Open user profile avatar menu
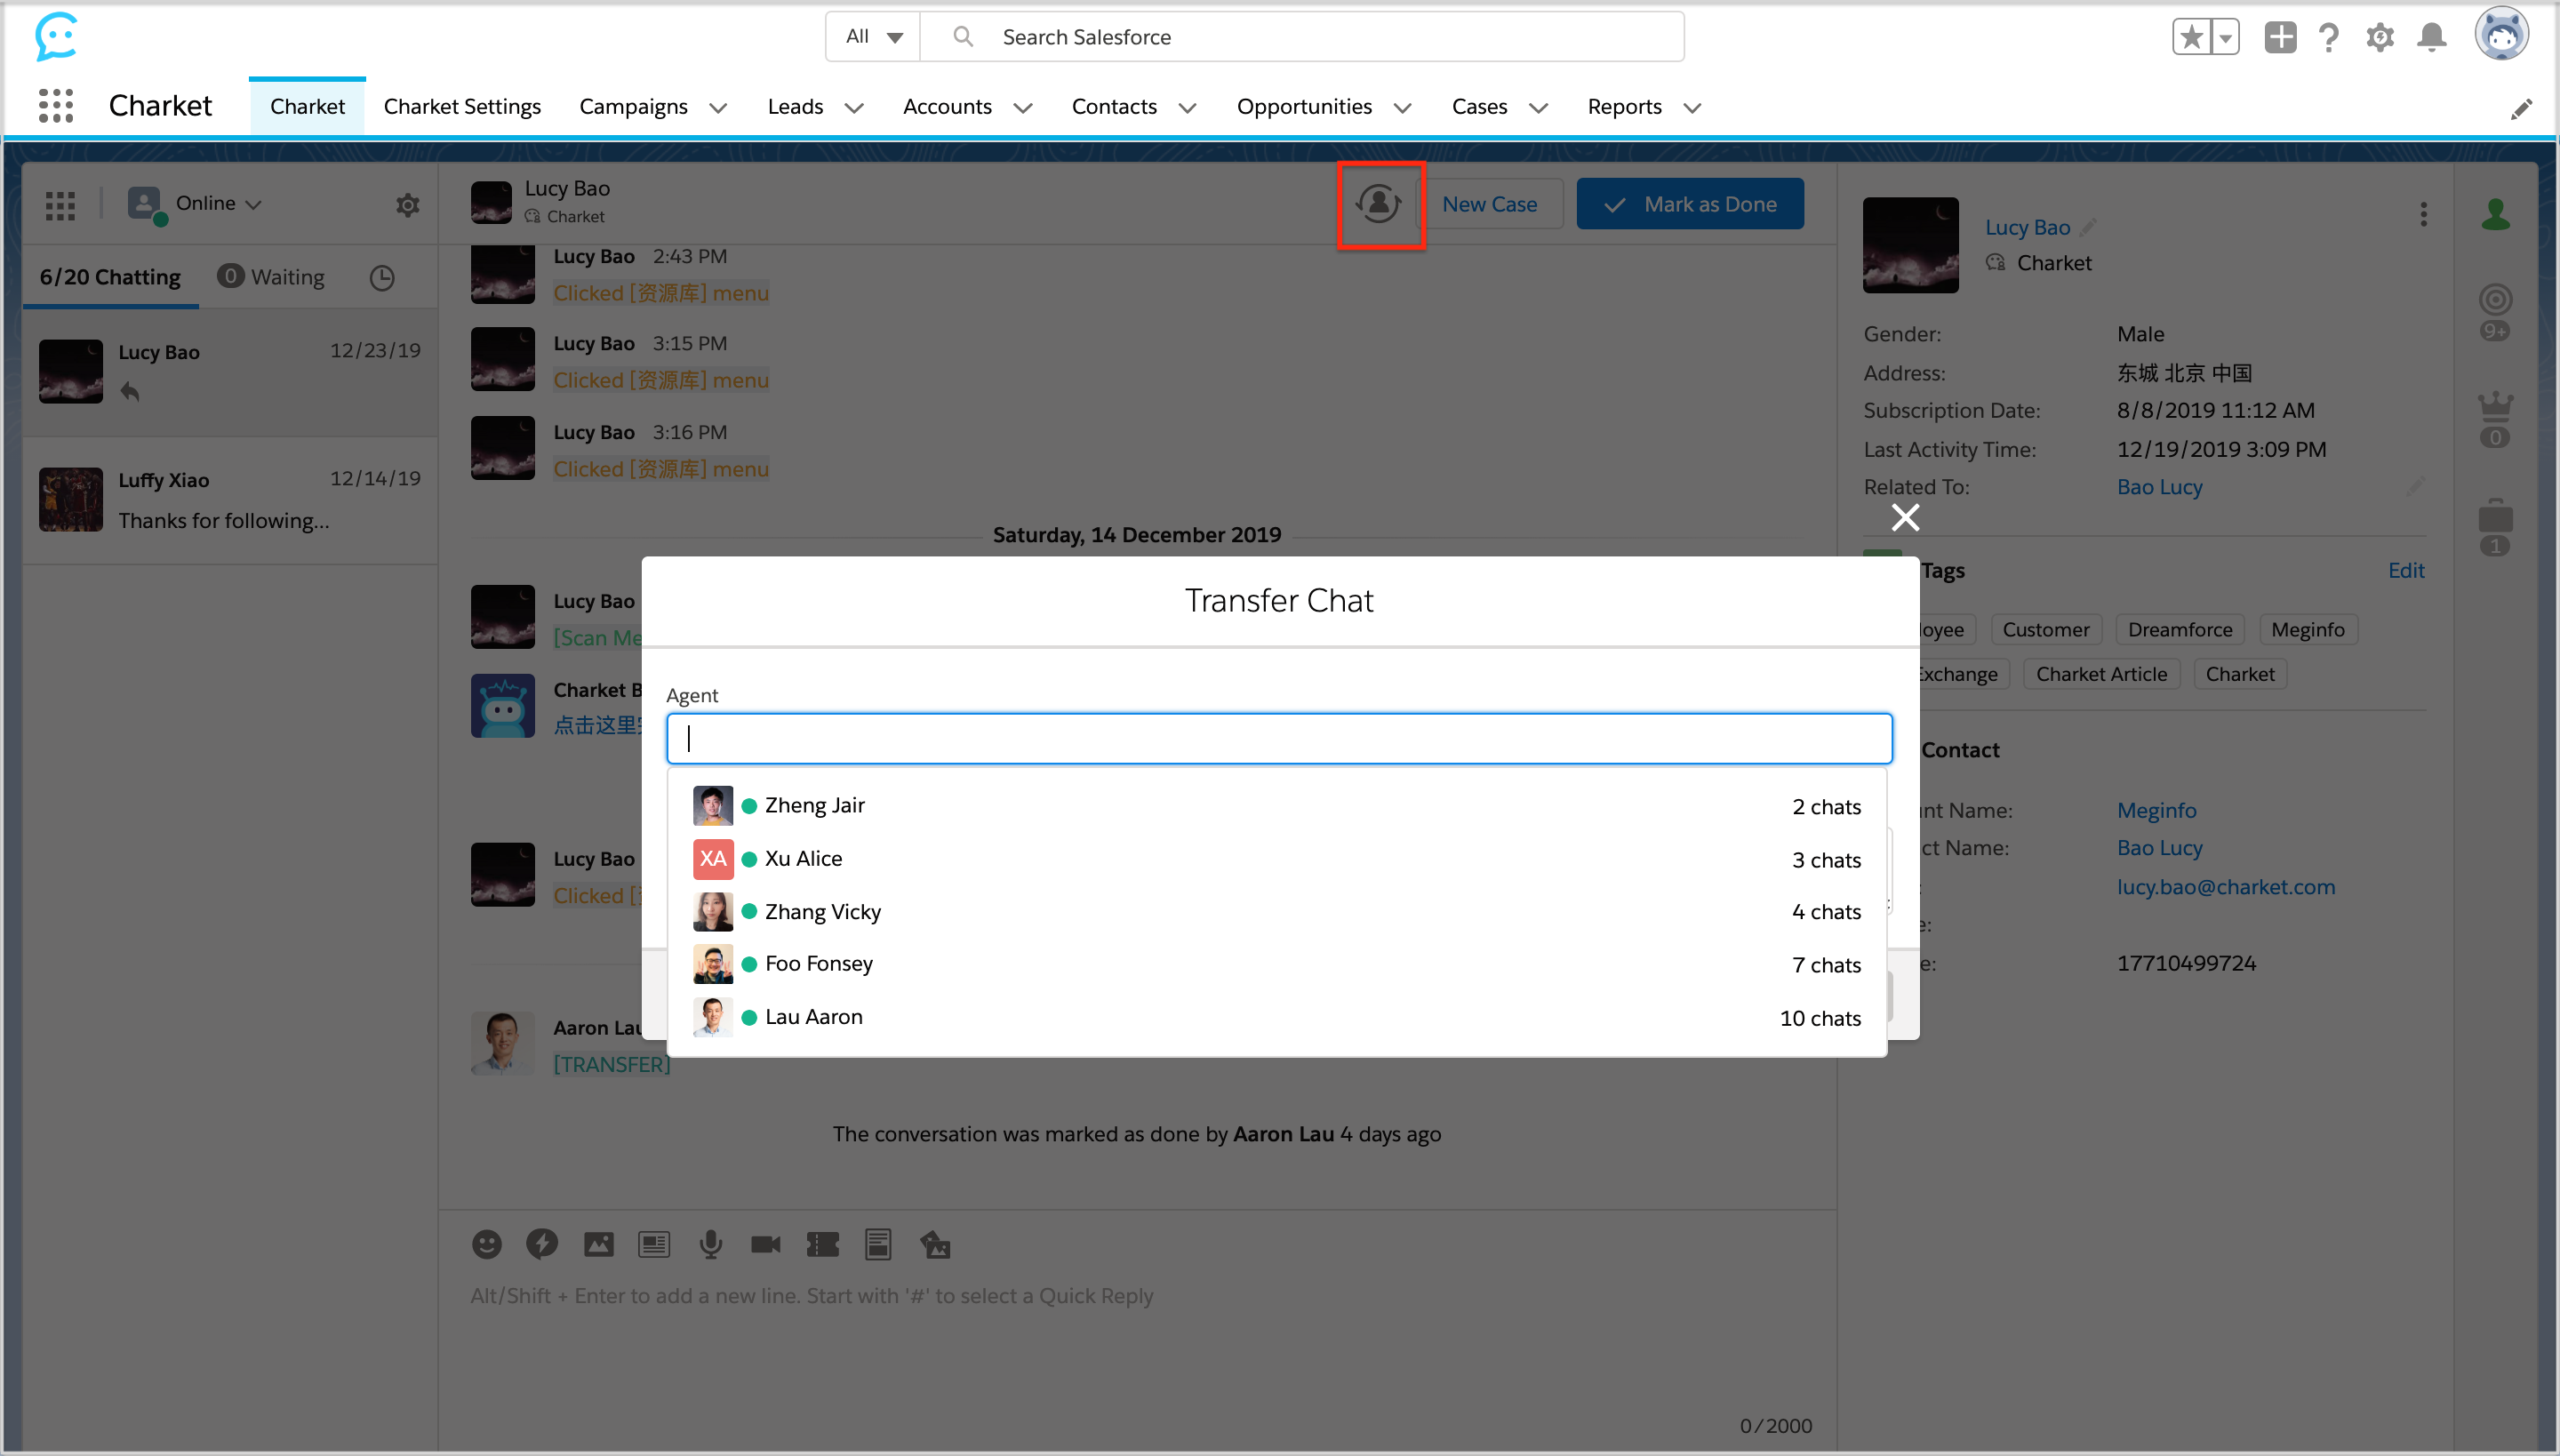The width and height of the screenshot is (2560, 1456). (2502, 34)
